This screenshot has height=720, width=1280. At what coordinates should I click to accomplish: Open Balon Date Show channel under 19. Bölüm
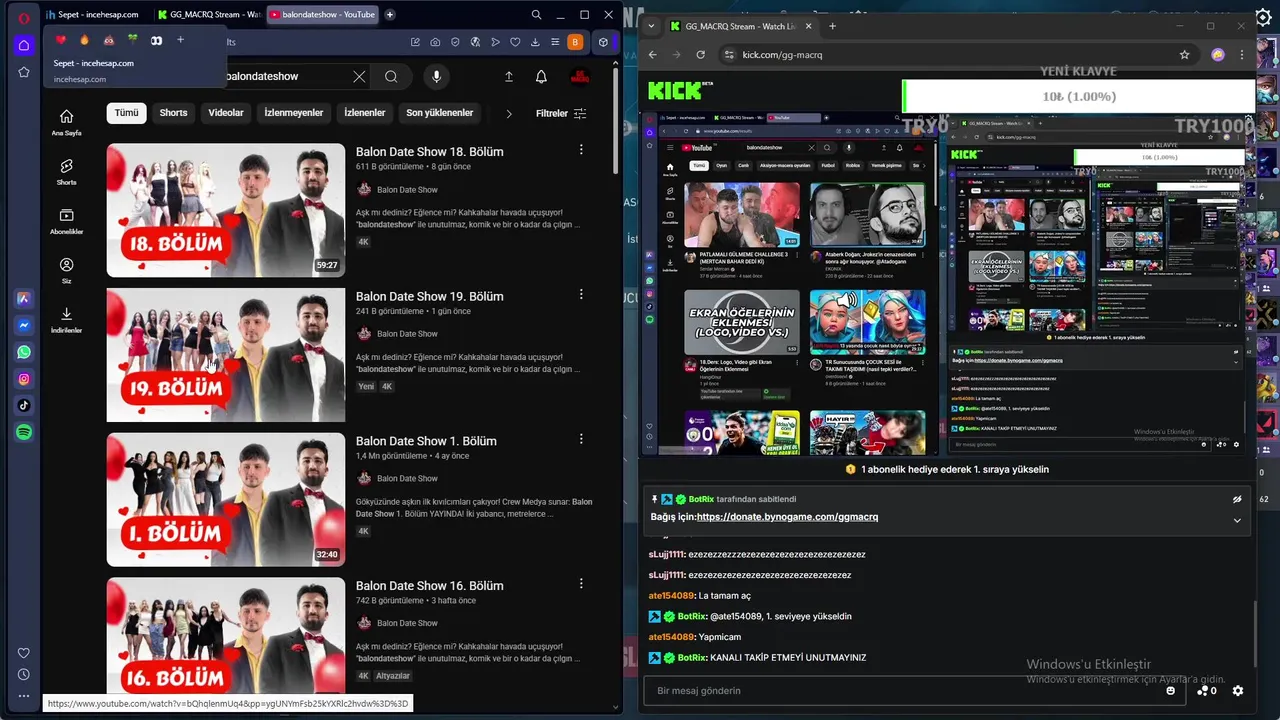click(407, 334)
